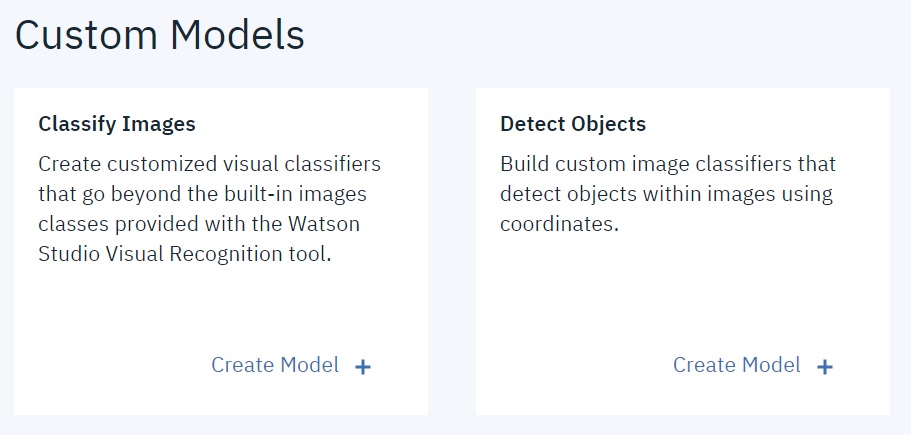The height and width of the screenshot is (435, 911).
Task: Click the plus icon in Detect Objects card
Action: tap(825, 367)
